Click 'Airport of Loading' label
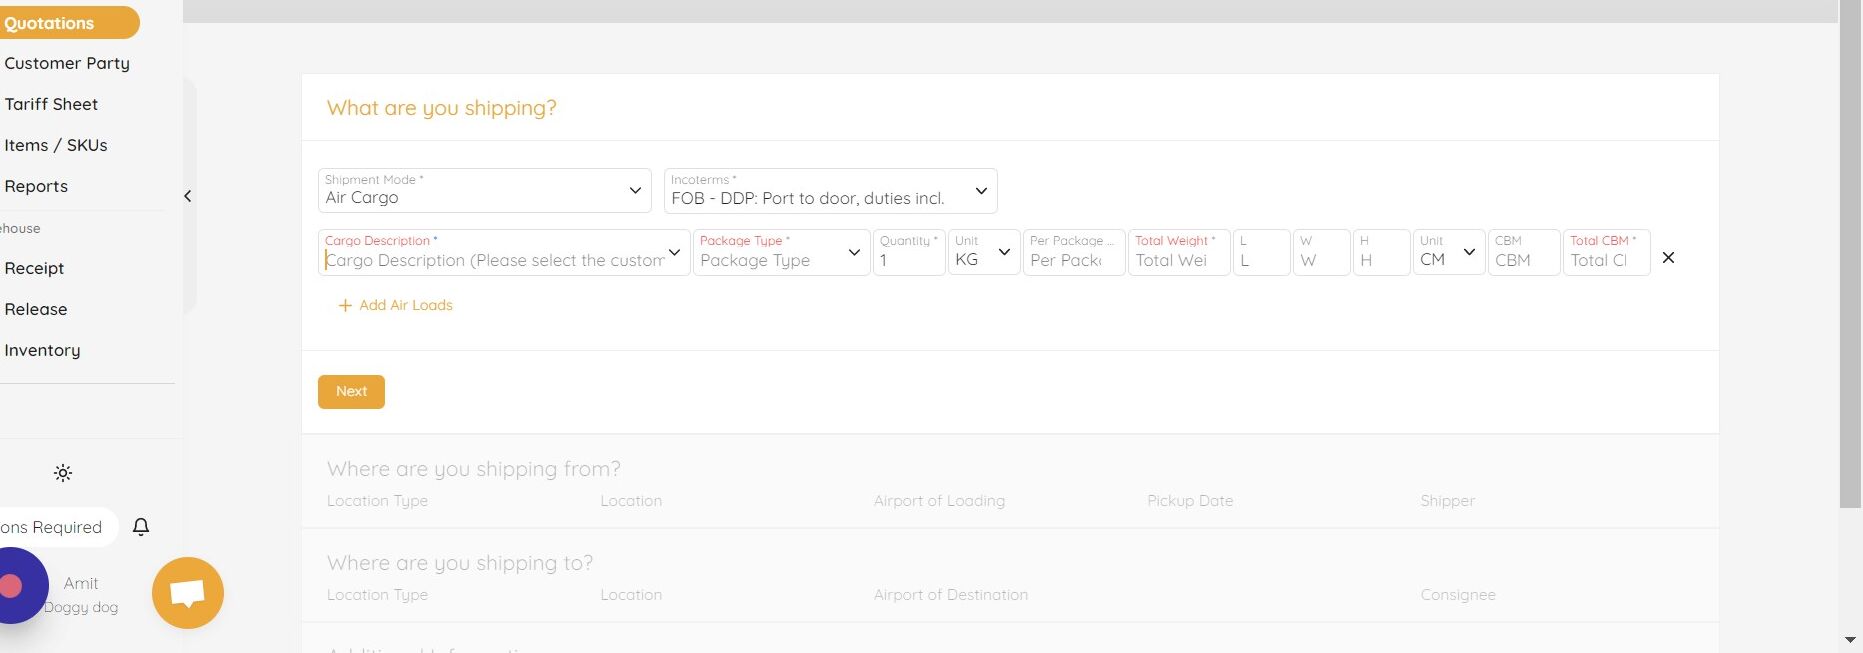The height and width of the screenshot is (653, 1863). click(x=939, y=501)
